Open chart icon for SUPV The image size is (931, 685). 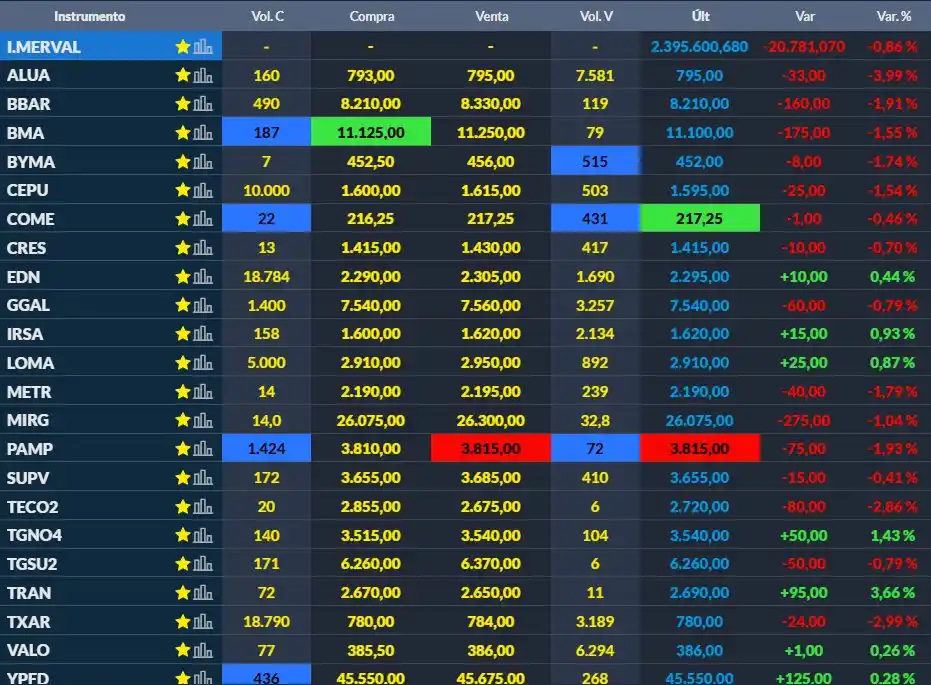click(203, 478)
